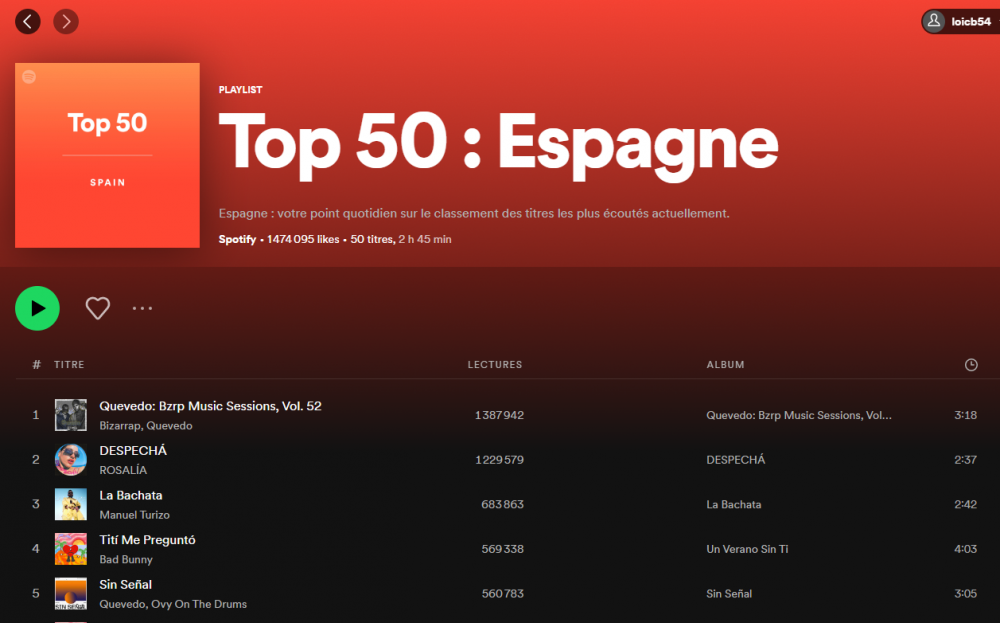Viewport: 1000px width, 623px height.
Task: Click duration 3:18 of the first track
Action: tap(966, 415)
